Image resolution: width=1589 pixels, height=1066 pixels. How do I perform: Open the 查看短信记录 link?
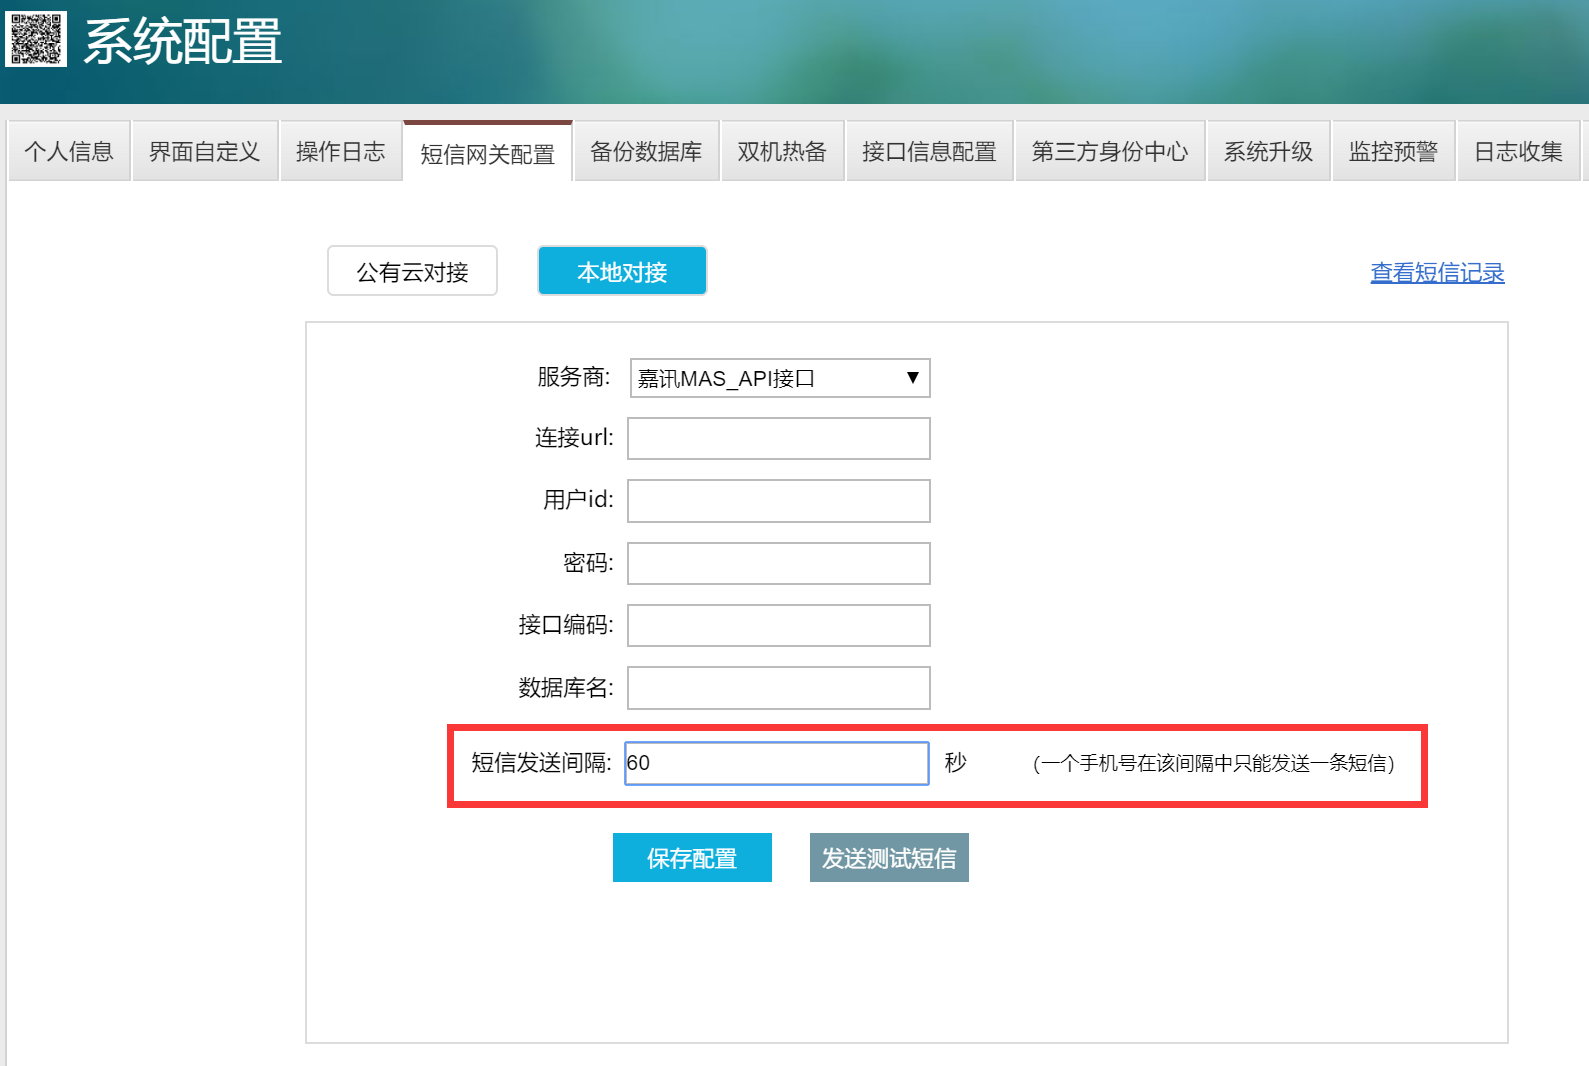pyautogui.click(x=1437, y=272)
